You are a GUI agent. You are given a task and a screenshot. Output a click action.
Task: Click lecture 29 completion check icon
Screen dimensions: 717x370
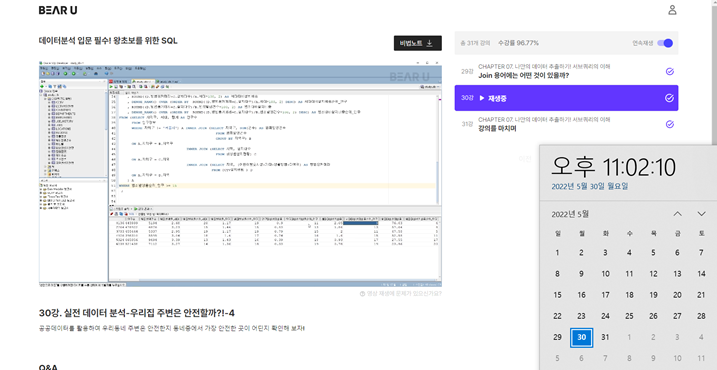pyautogui.click(x=669, y=71)
